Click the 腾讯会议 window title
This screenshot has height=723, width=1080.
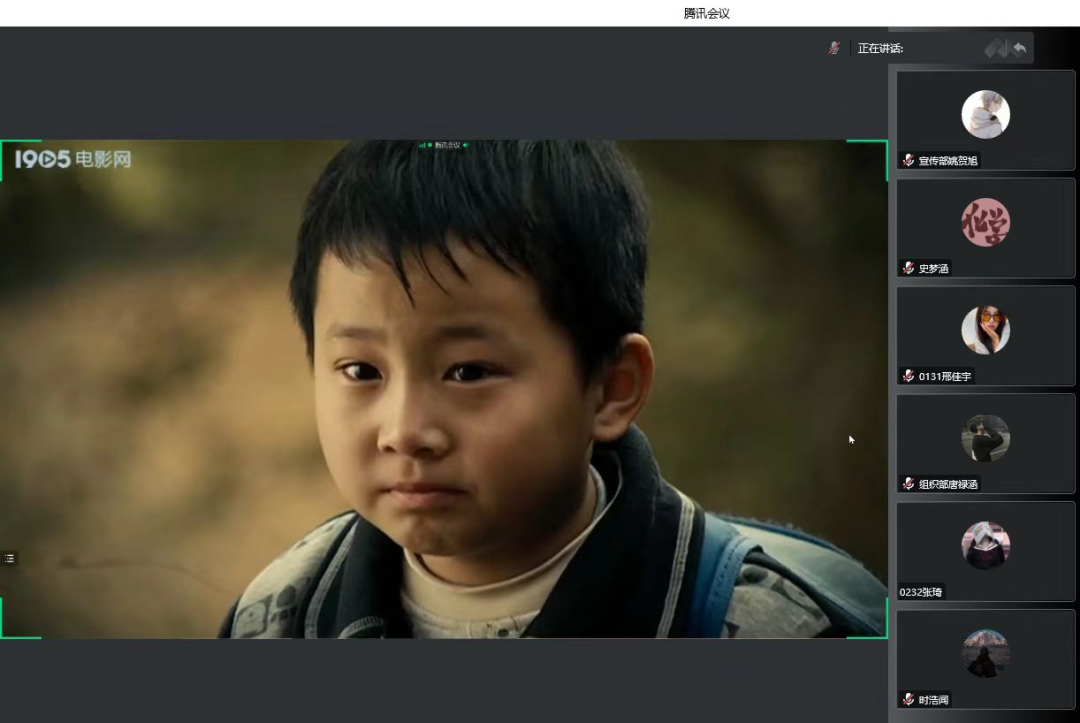[x=706, y=13]
